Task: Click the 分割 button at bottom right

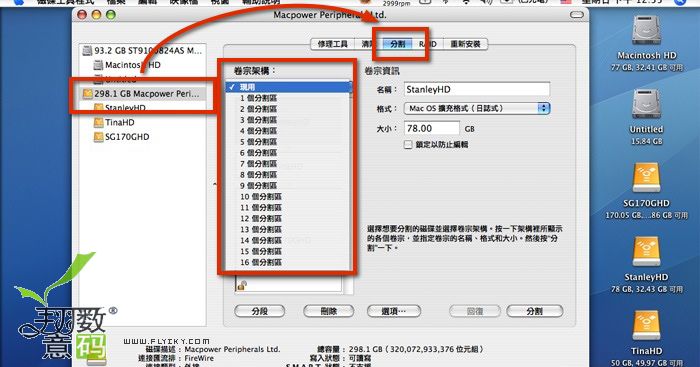Action: coord(534,311)
